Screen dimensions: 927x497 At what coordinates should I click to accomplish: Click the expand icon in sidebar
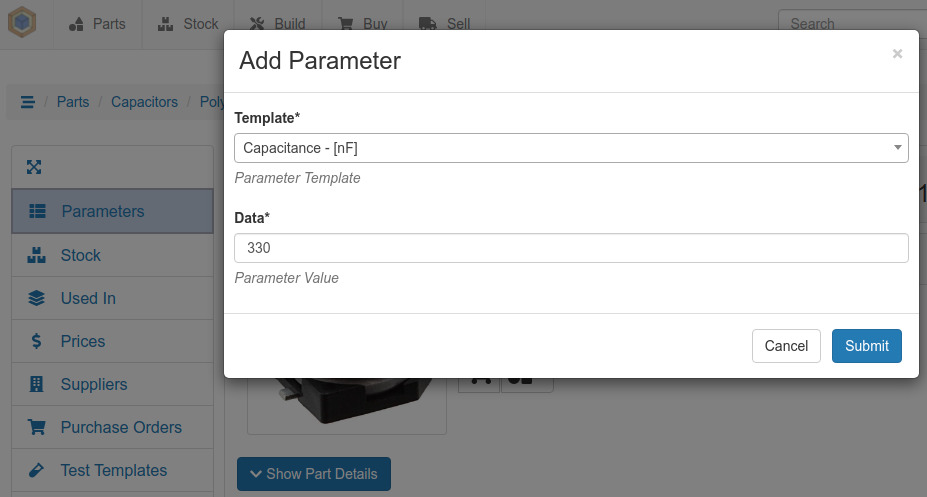click(x=33, y=167)
